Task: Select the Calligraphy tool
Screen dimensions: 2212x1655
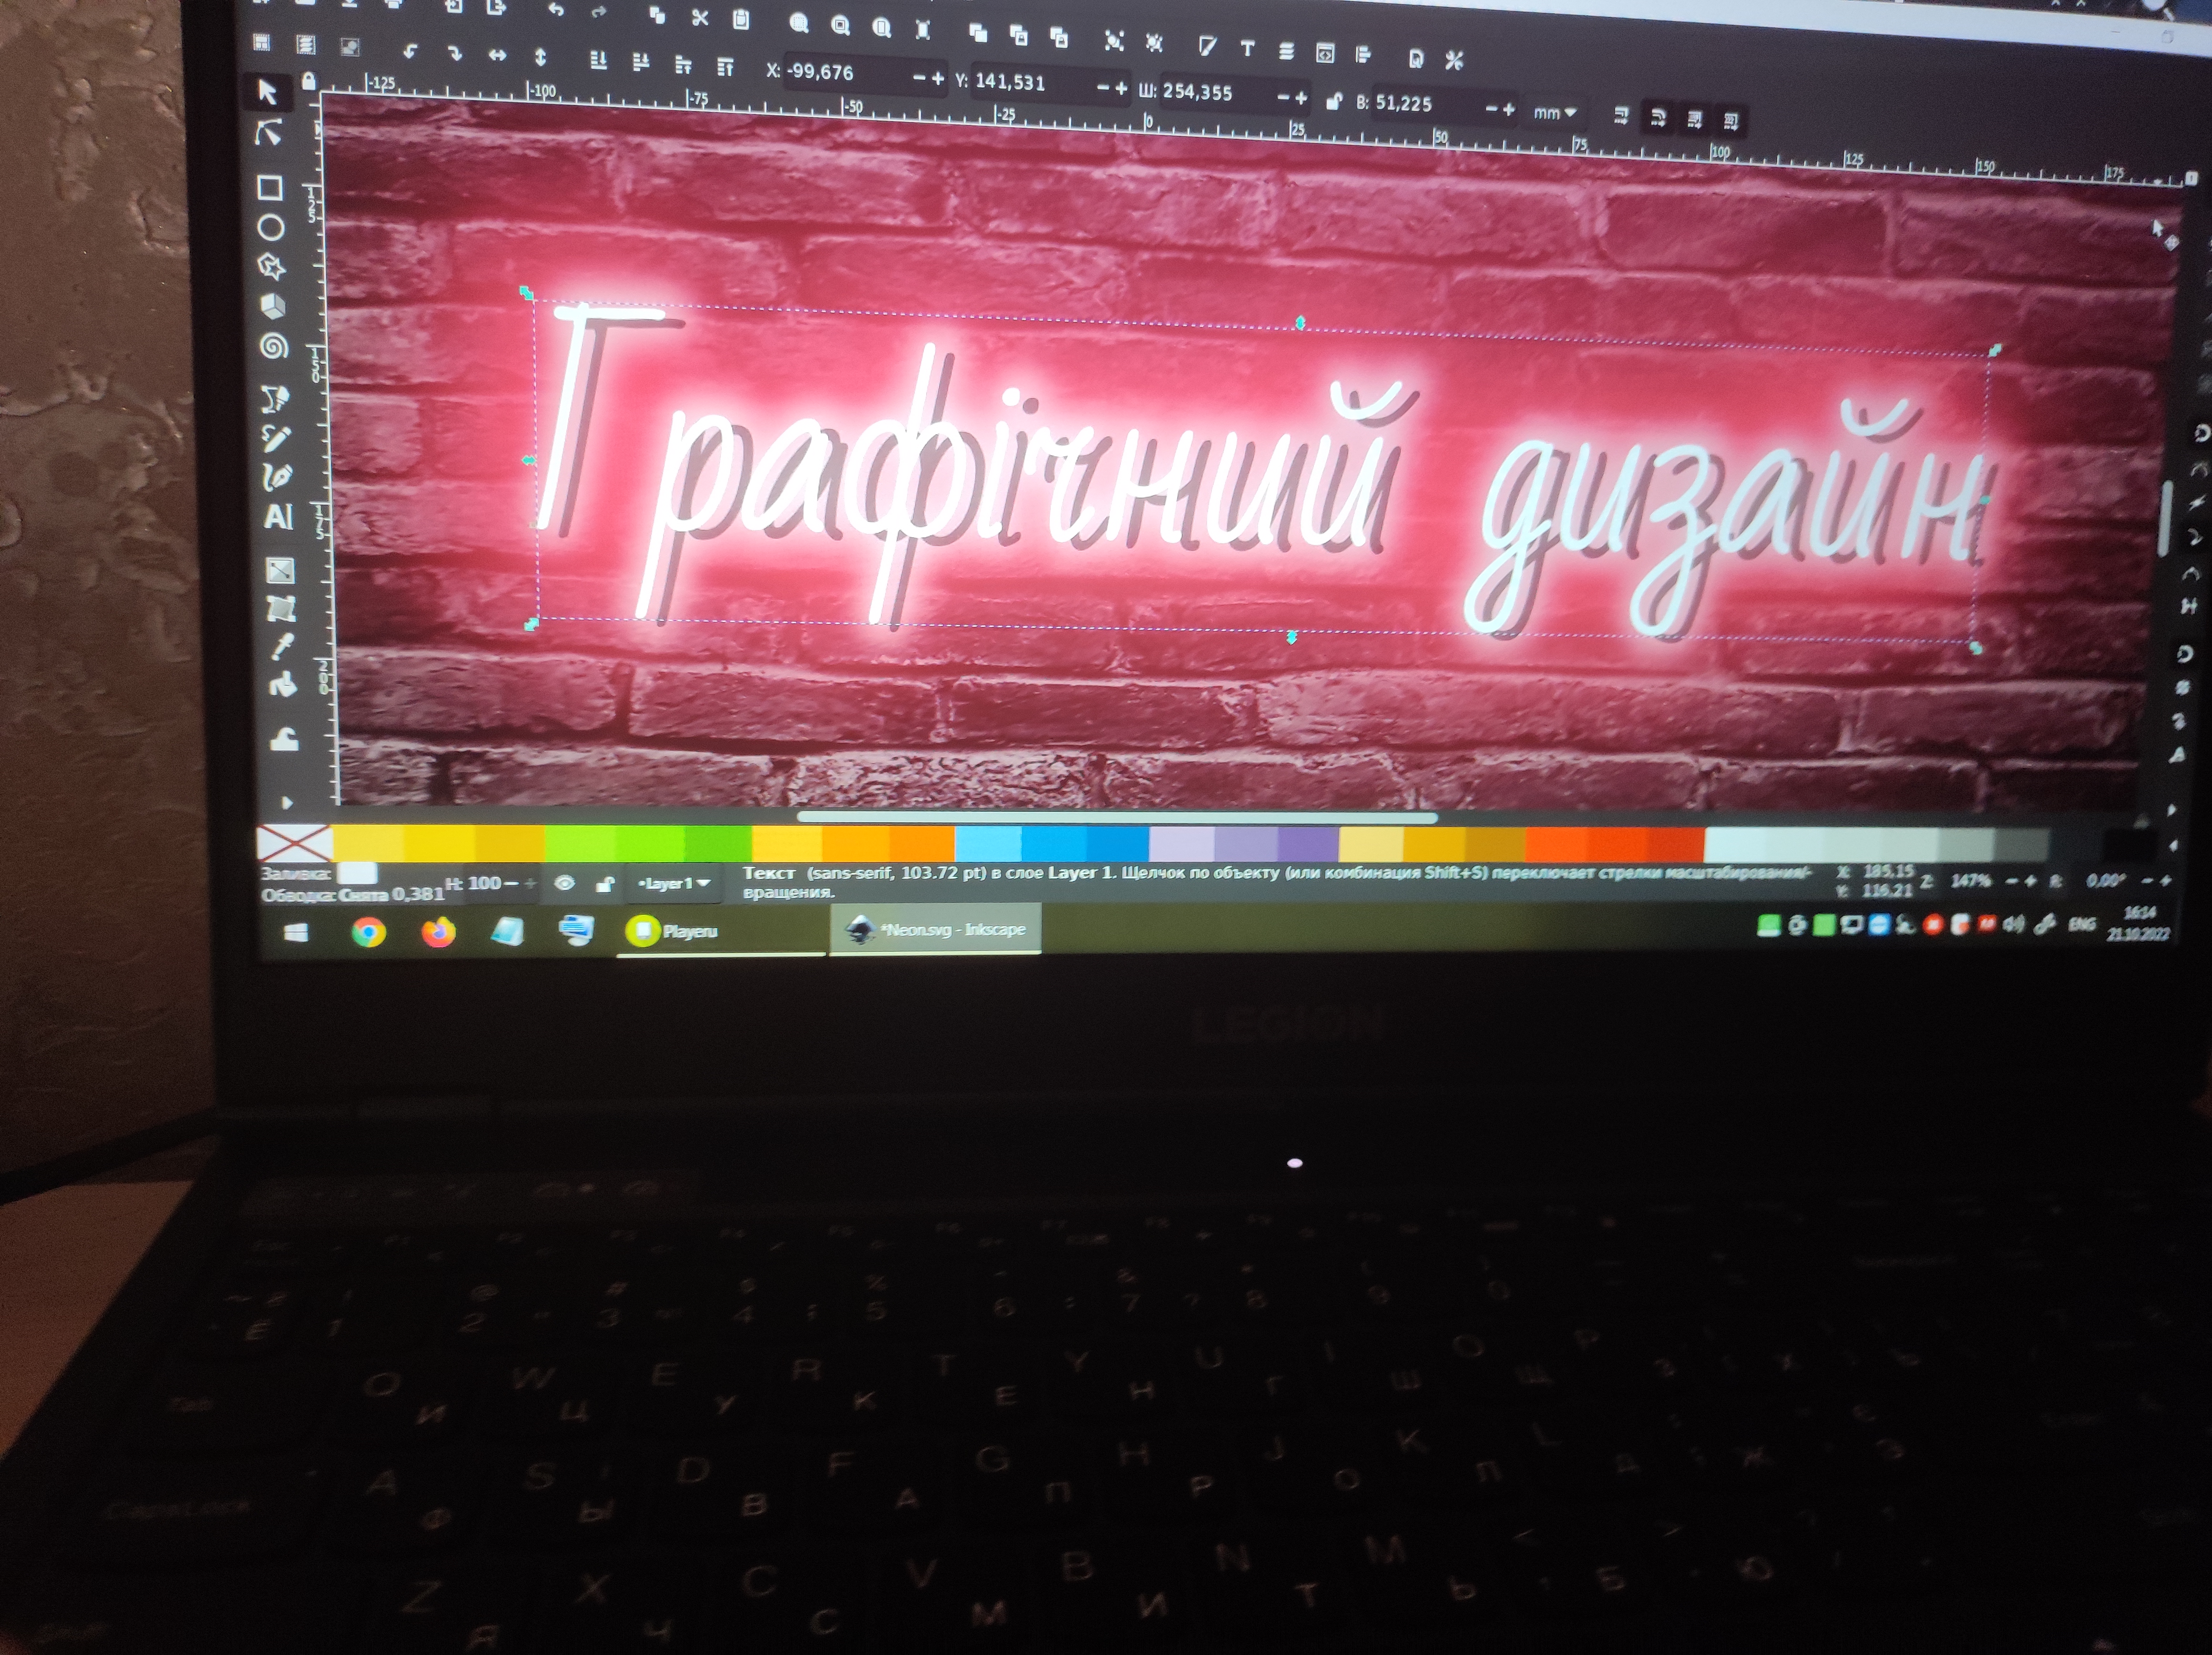Action: [277, 477]
